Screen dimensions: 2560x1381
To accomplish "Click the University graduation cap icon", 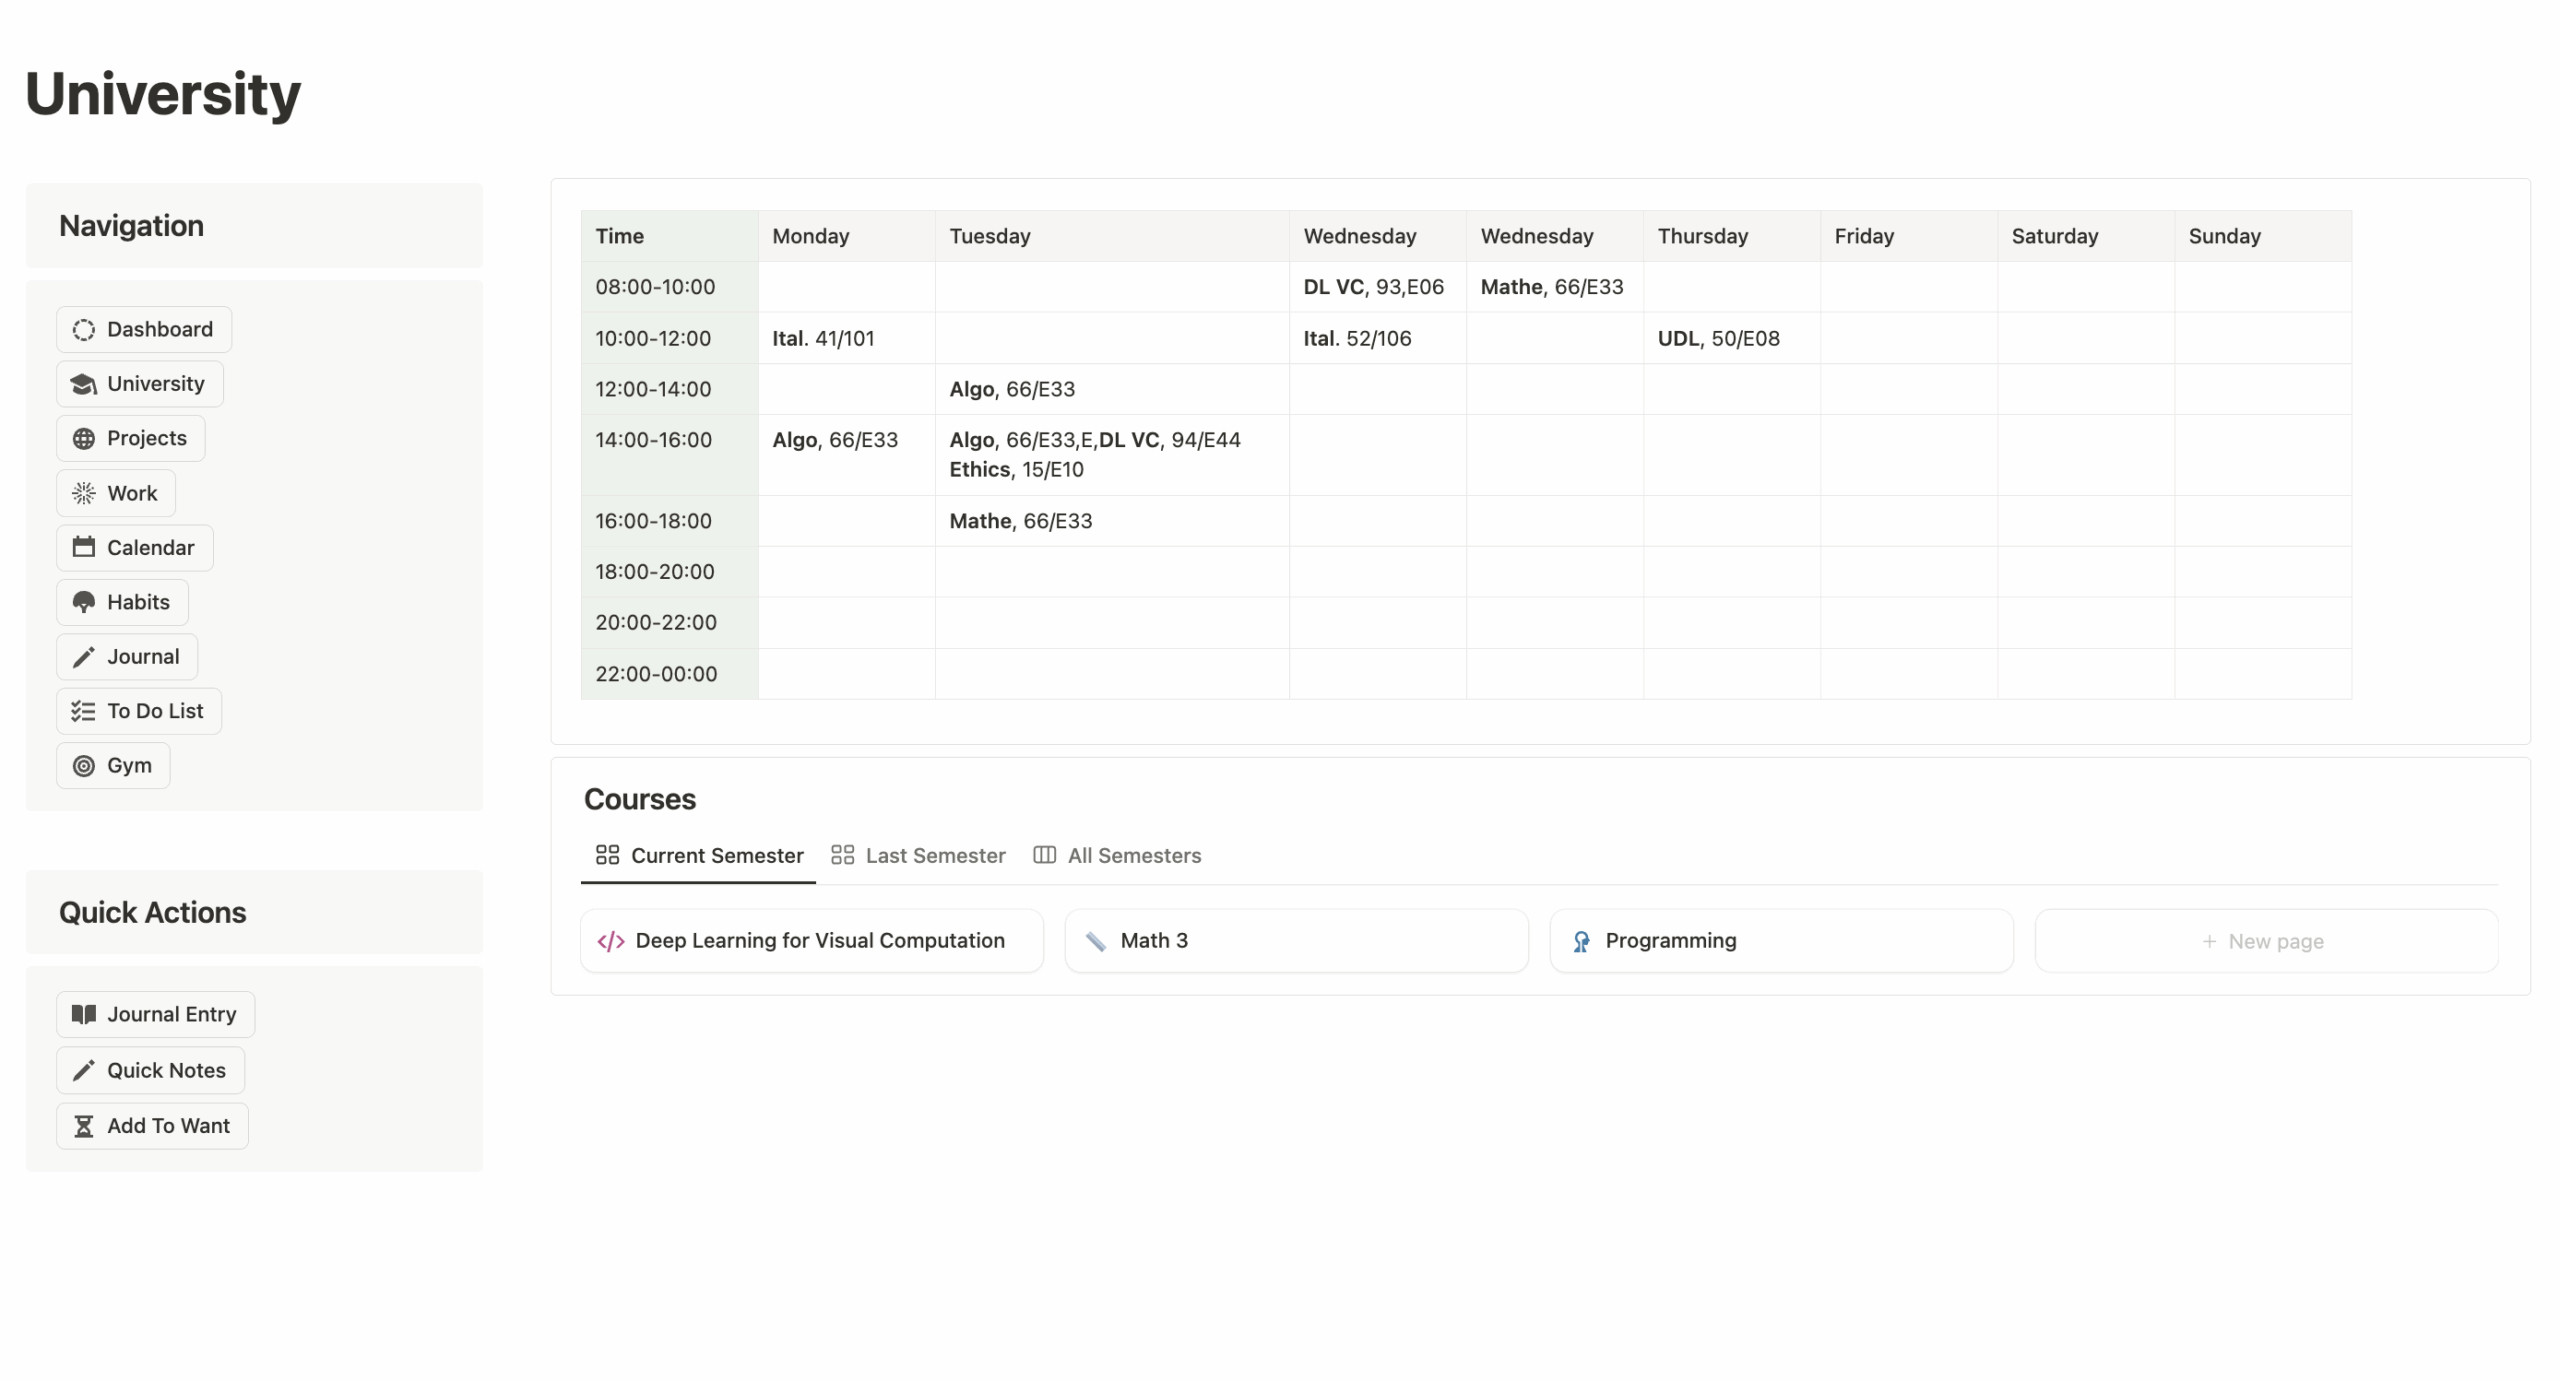I will pyautogui.click(x=84, y=384).
